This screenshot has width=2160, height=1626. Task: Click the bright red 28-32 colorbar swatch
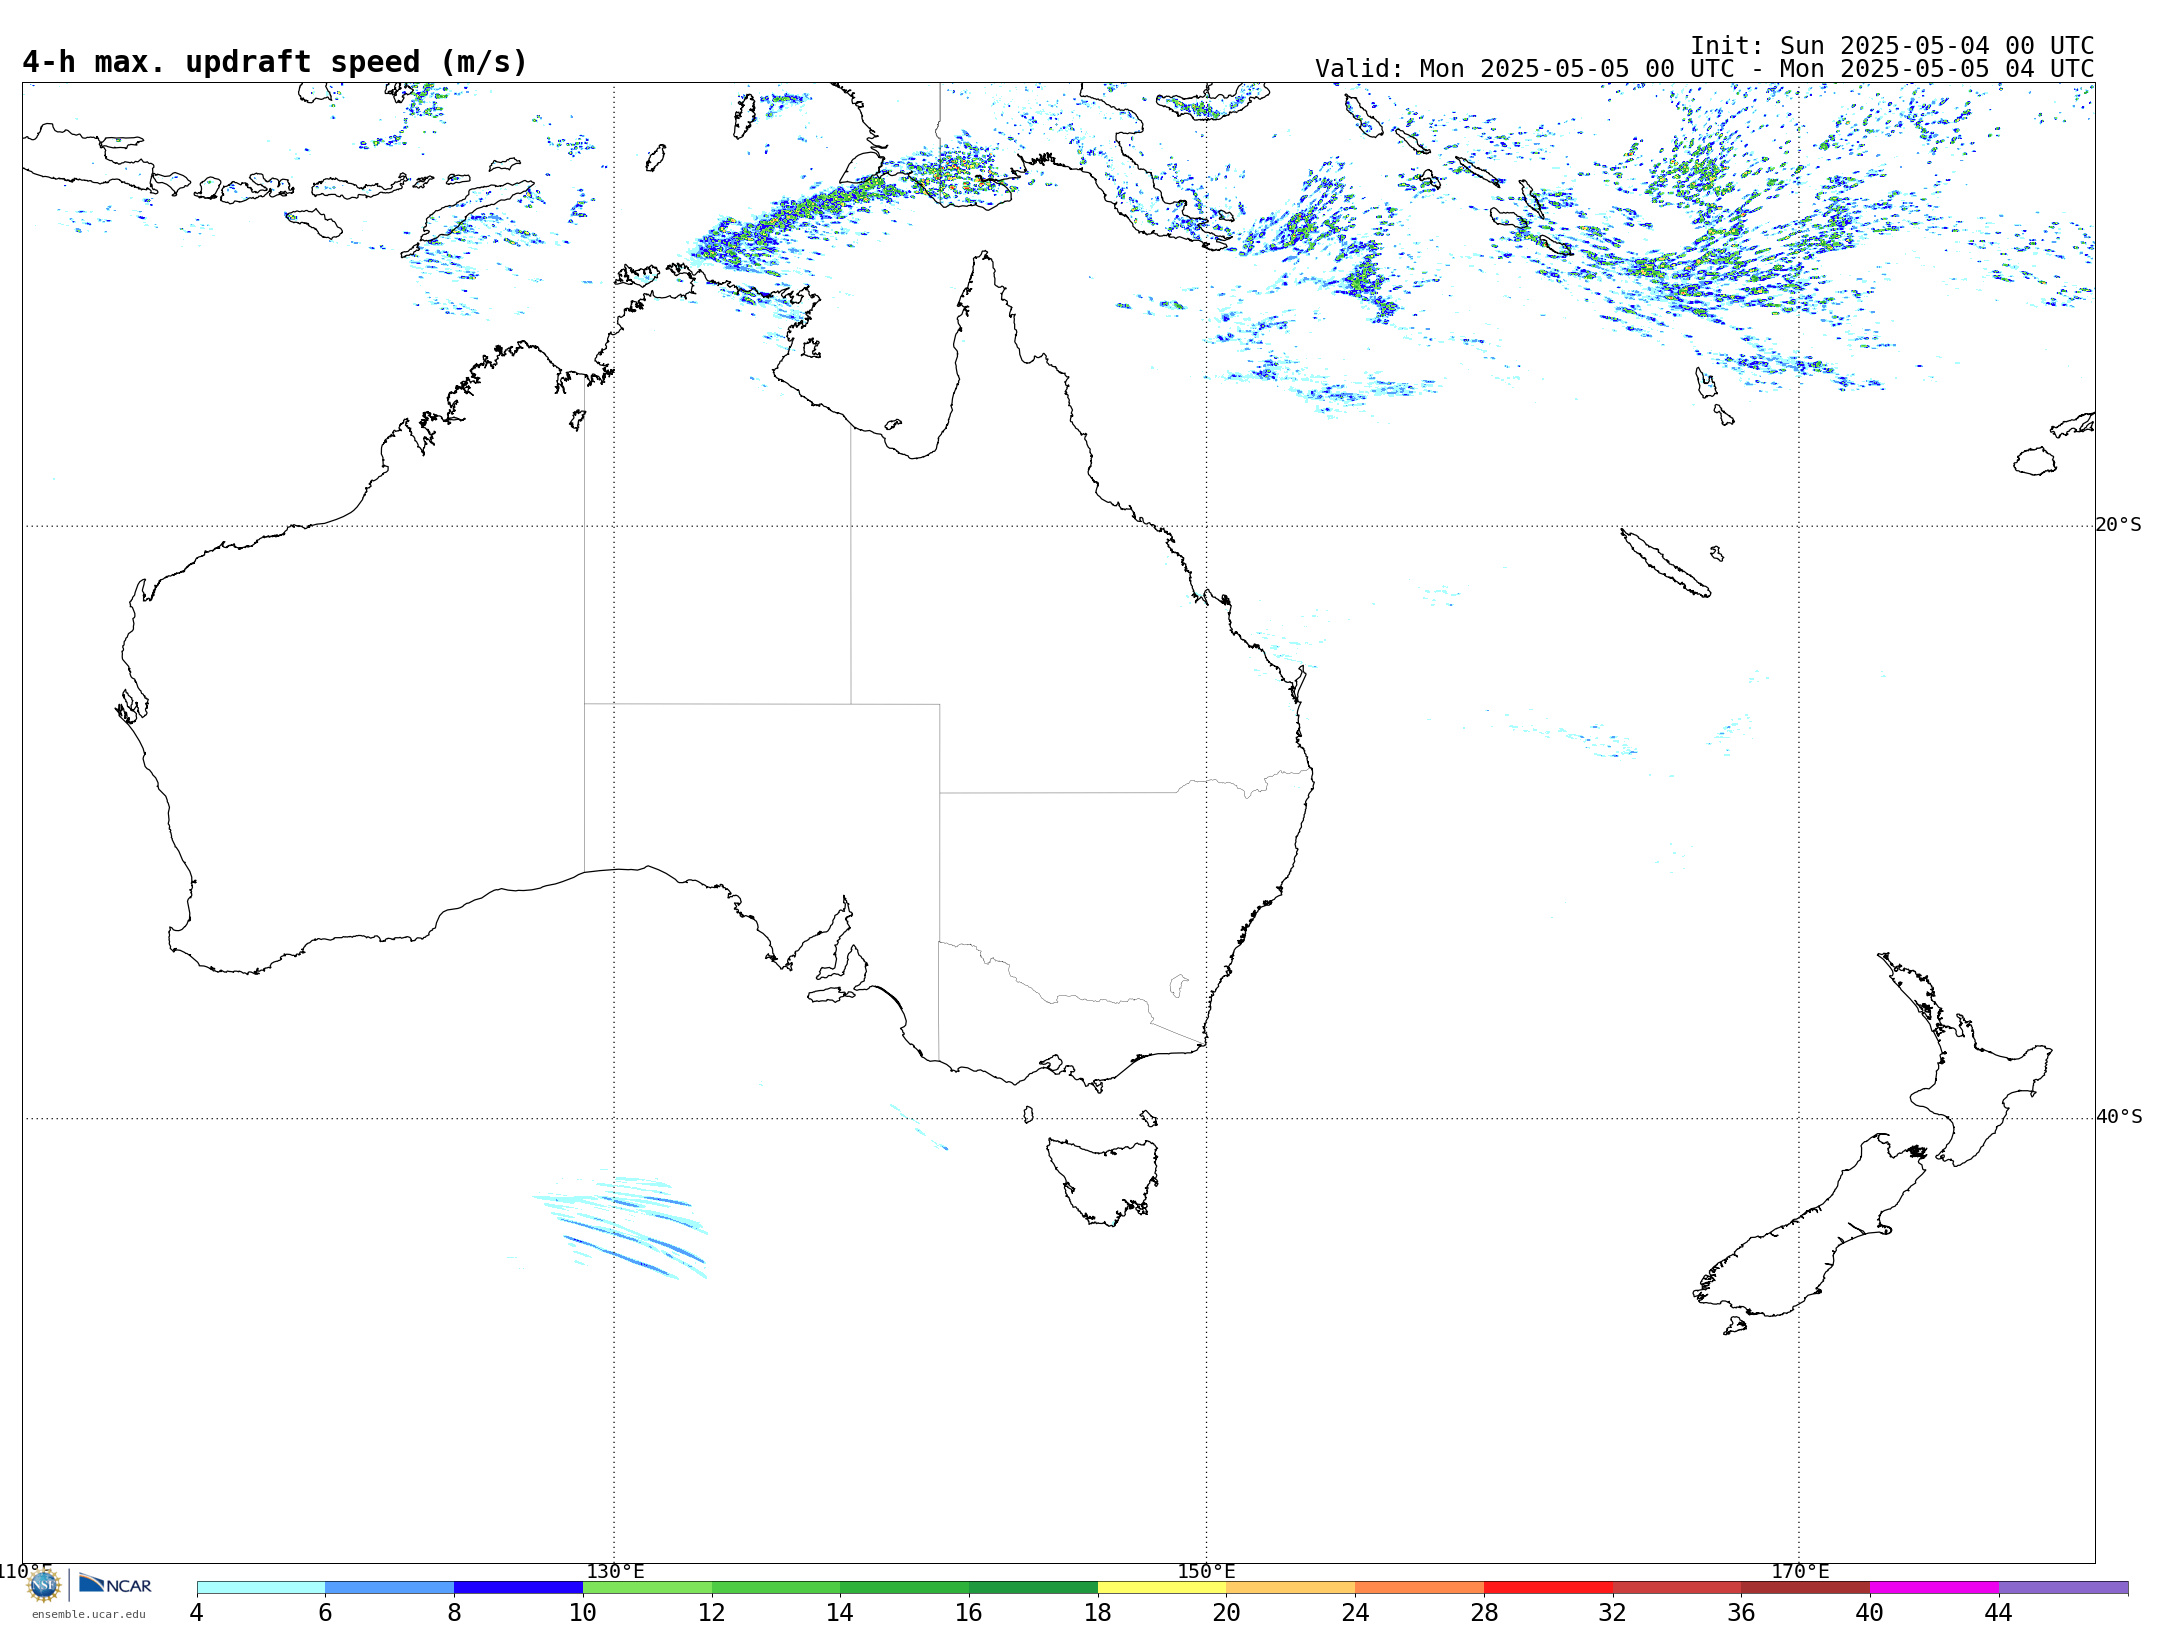click(x=1548, y=1587)
